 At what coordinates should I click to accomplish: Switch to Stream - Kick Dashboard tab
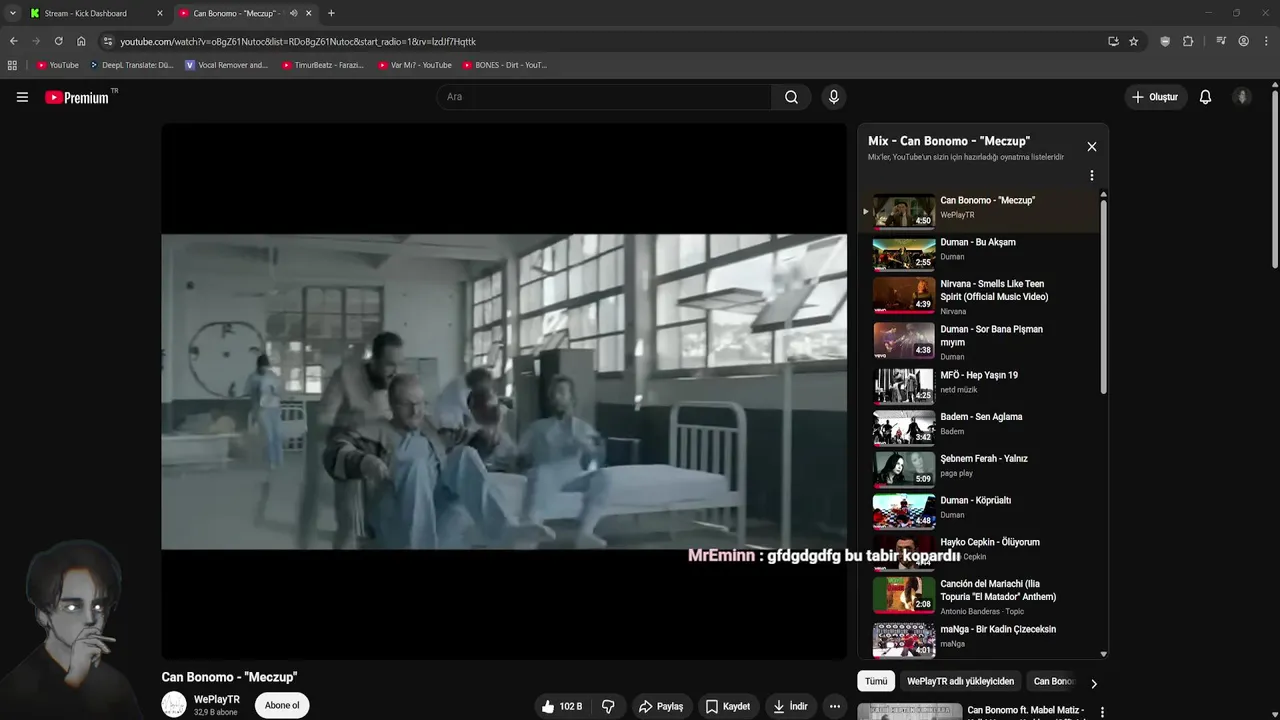95,13
